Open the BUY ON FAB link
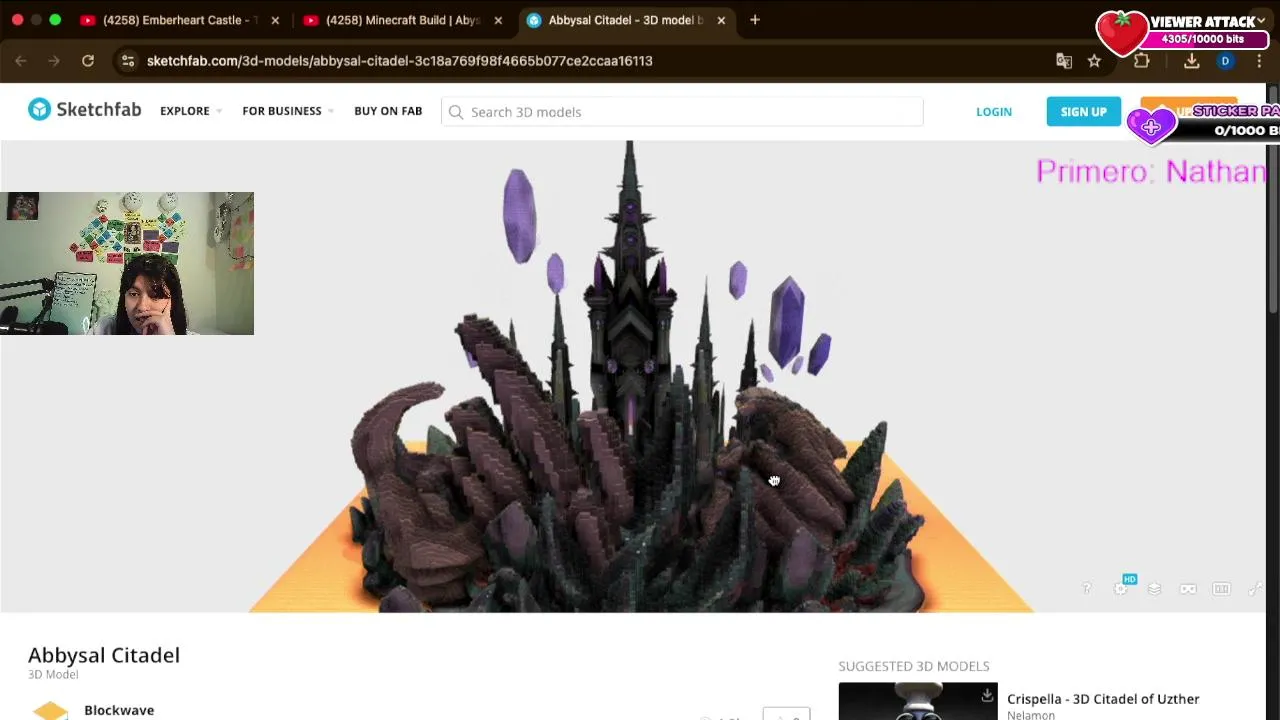1280x720 pixels. (x=388, y=111)
